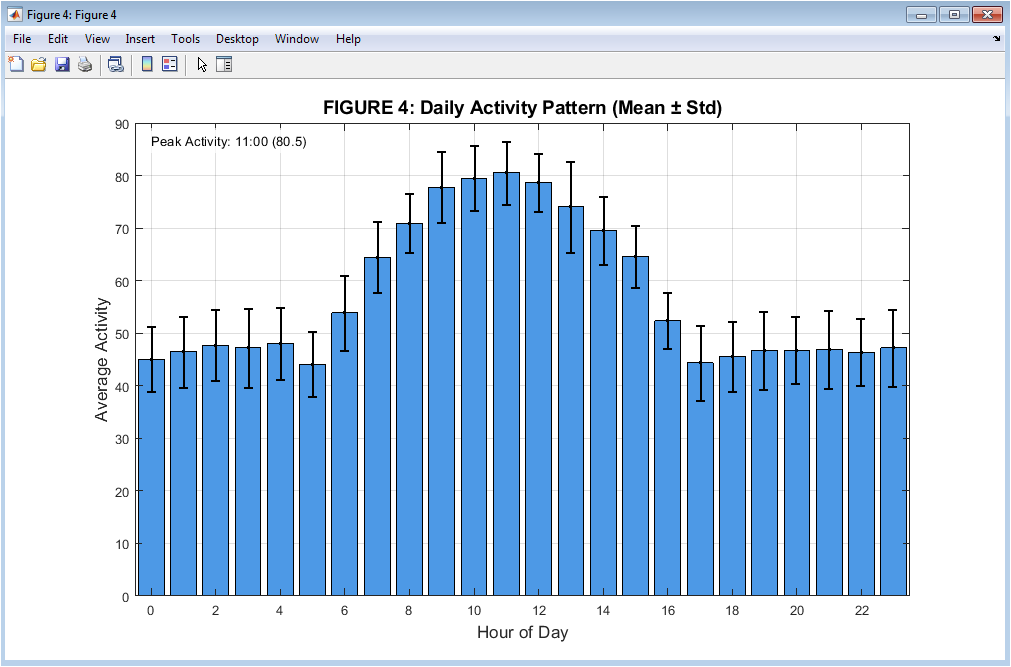Click the Open File folder icon

pos(39,65)
